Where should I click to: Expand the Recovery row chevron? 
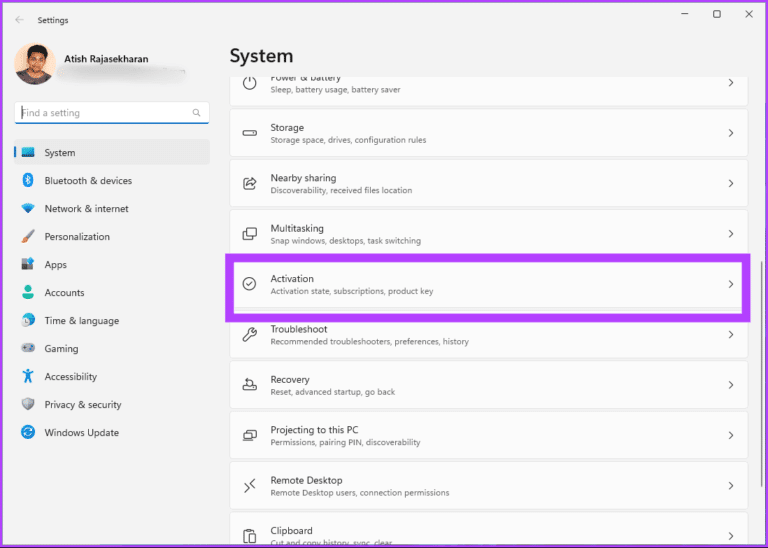point(731,385)
